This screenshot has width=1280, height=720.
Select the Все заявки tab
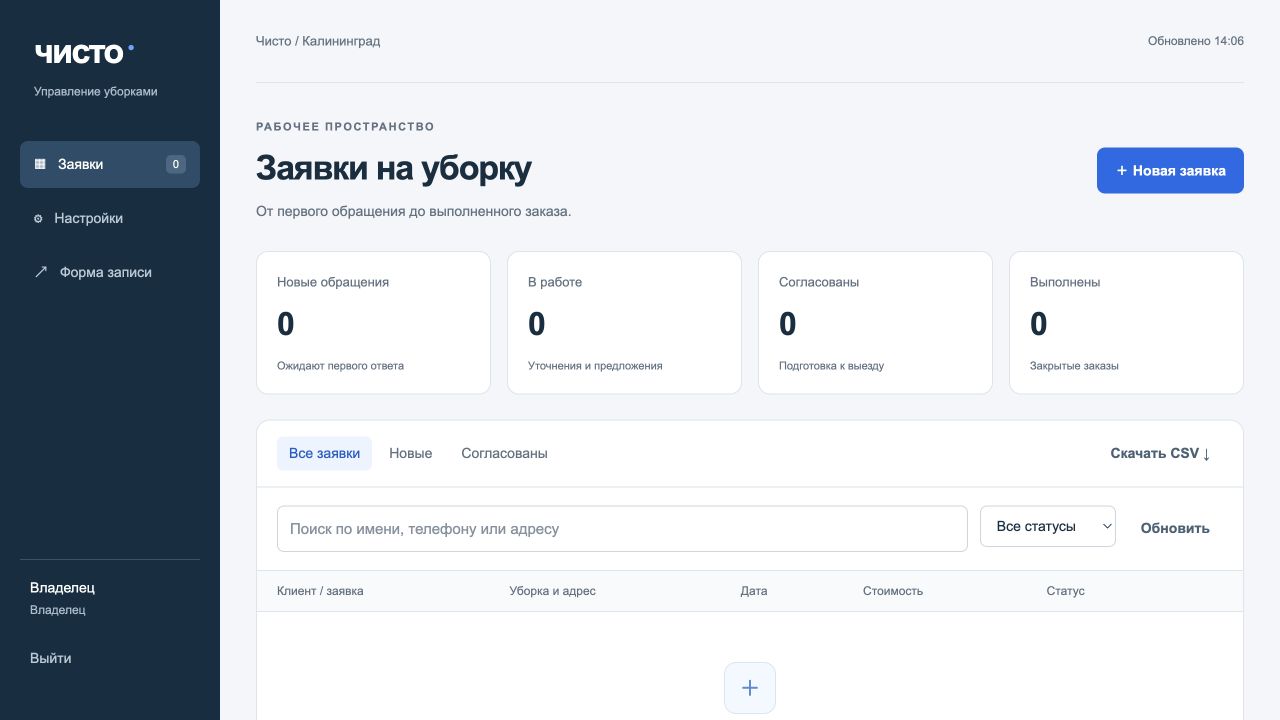tap(324, 453)
